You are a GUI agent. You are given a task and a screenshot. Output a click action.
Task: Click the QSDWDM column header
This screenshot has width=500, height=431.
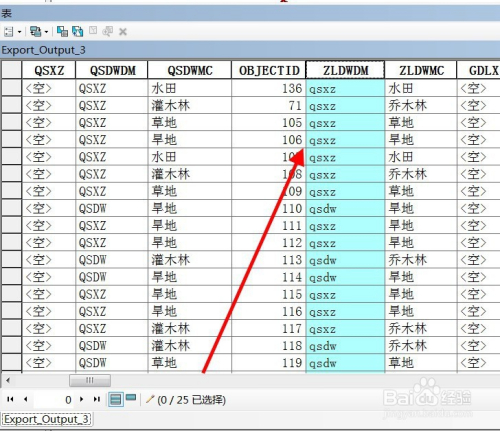tap(112, 70)
